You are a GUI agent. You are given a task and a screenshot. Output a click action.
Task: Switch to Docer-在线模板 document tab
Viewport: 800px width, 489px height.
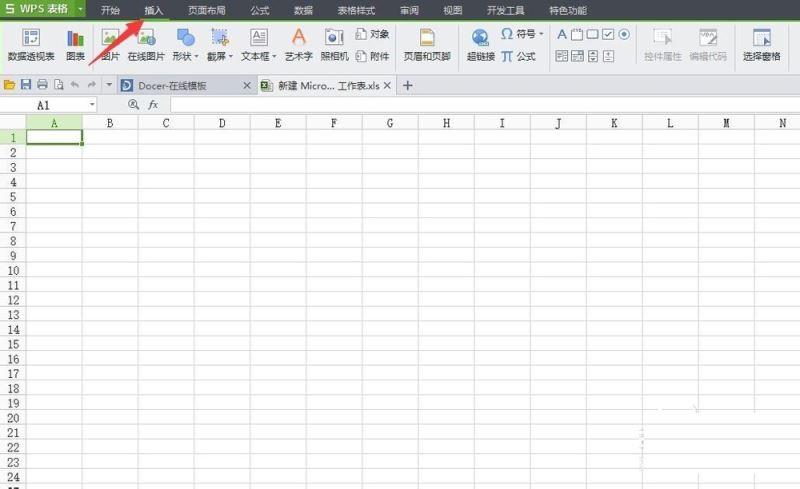tap(178, 86)
